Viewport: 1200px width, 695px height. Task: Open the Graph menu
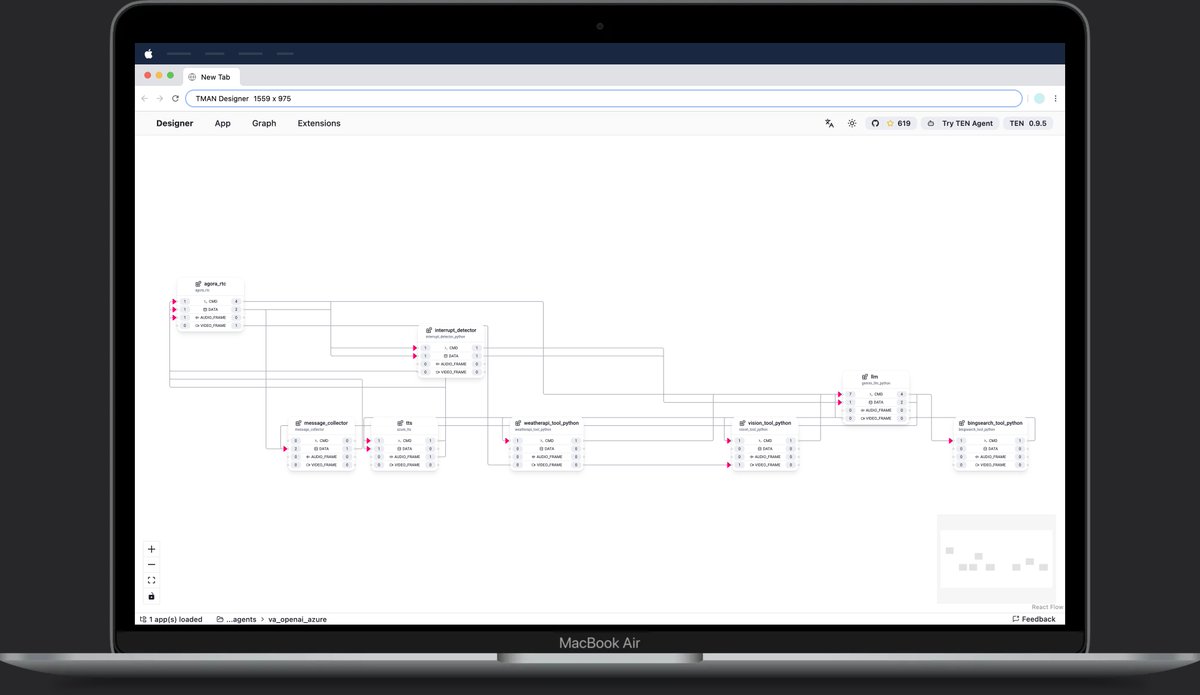[x=264, y=123]
